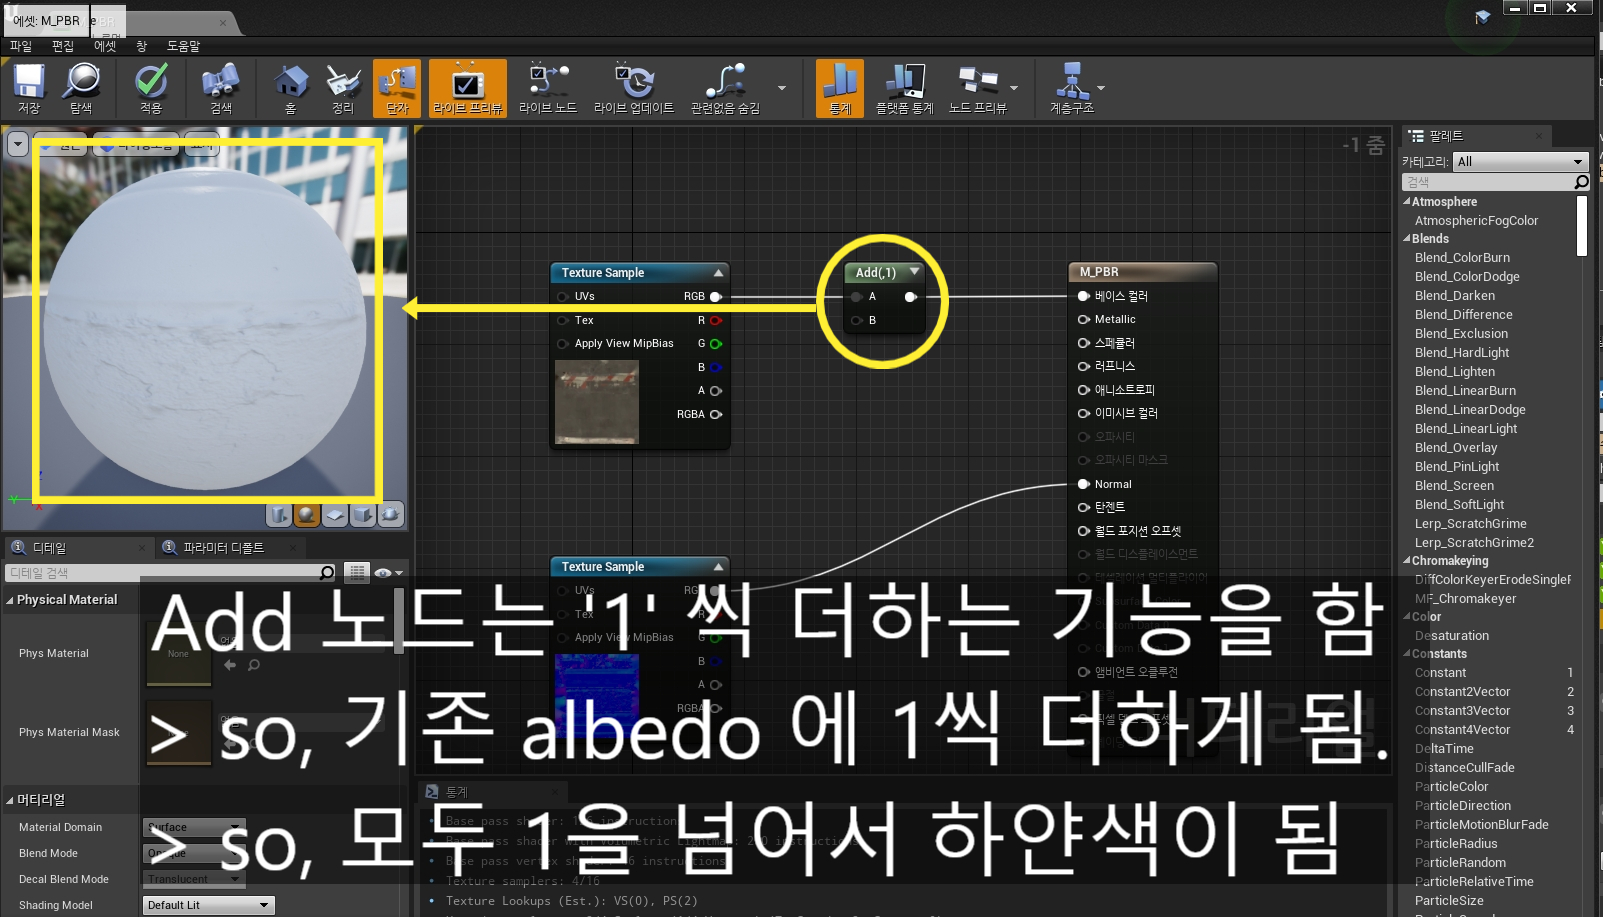This screenshot has width=1603, height=917.
Task: Select ParticleColor in the palette
Action: (x=1451, y=787)
